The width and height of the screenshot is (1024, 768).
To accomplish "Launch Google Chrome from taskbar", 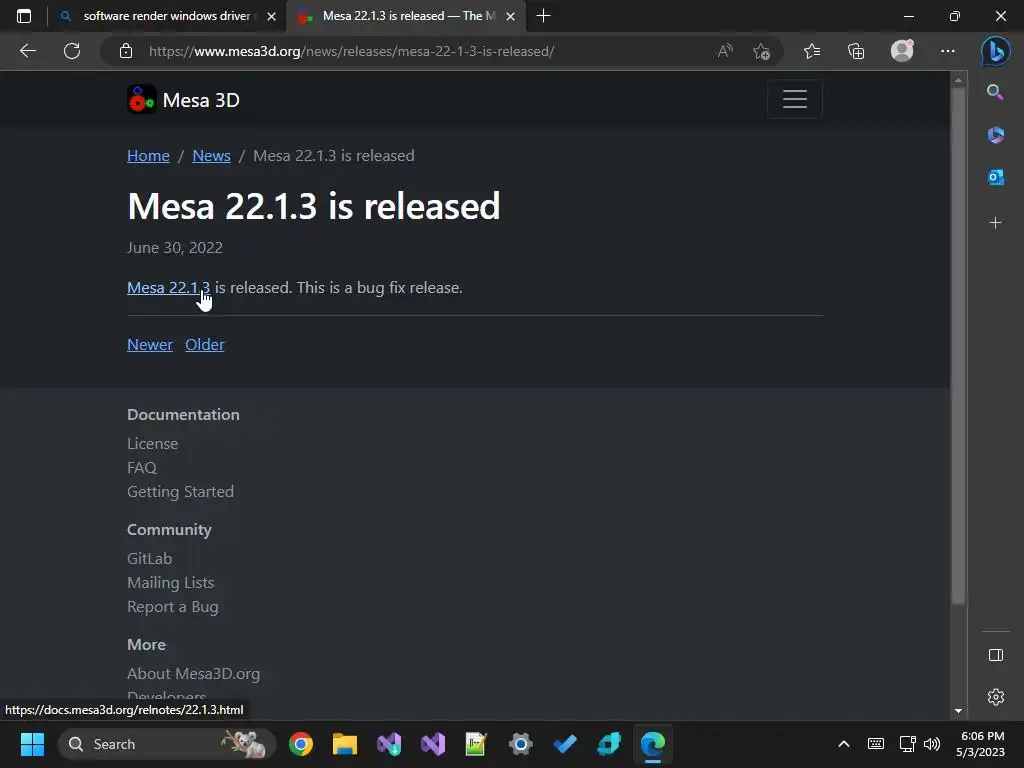I will click(300, 744).
